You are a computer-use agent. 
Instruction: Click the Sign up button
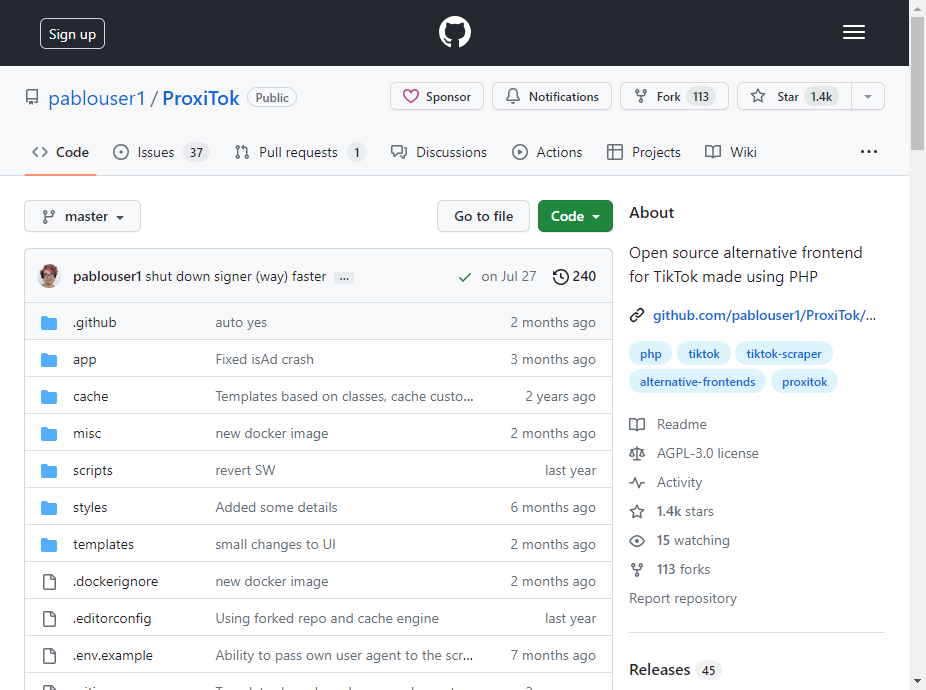coord(72,34)
